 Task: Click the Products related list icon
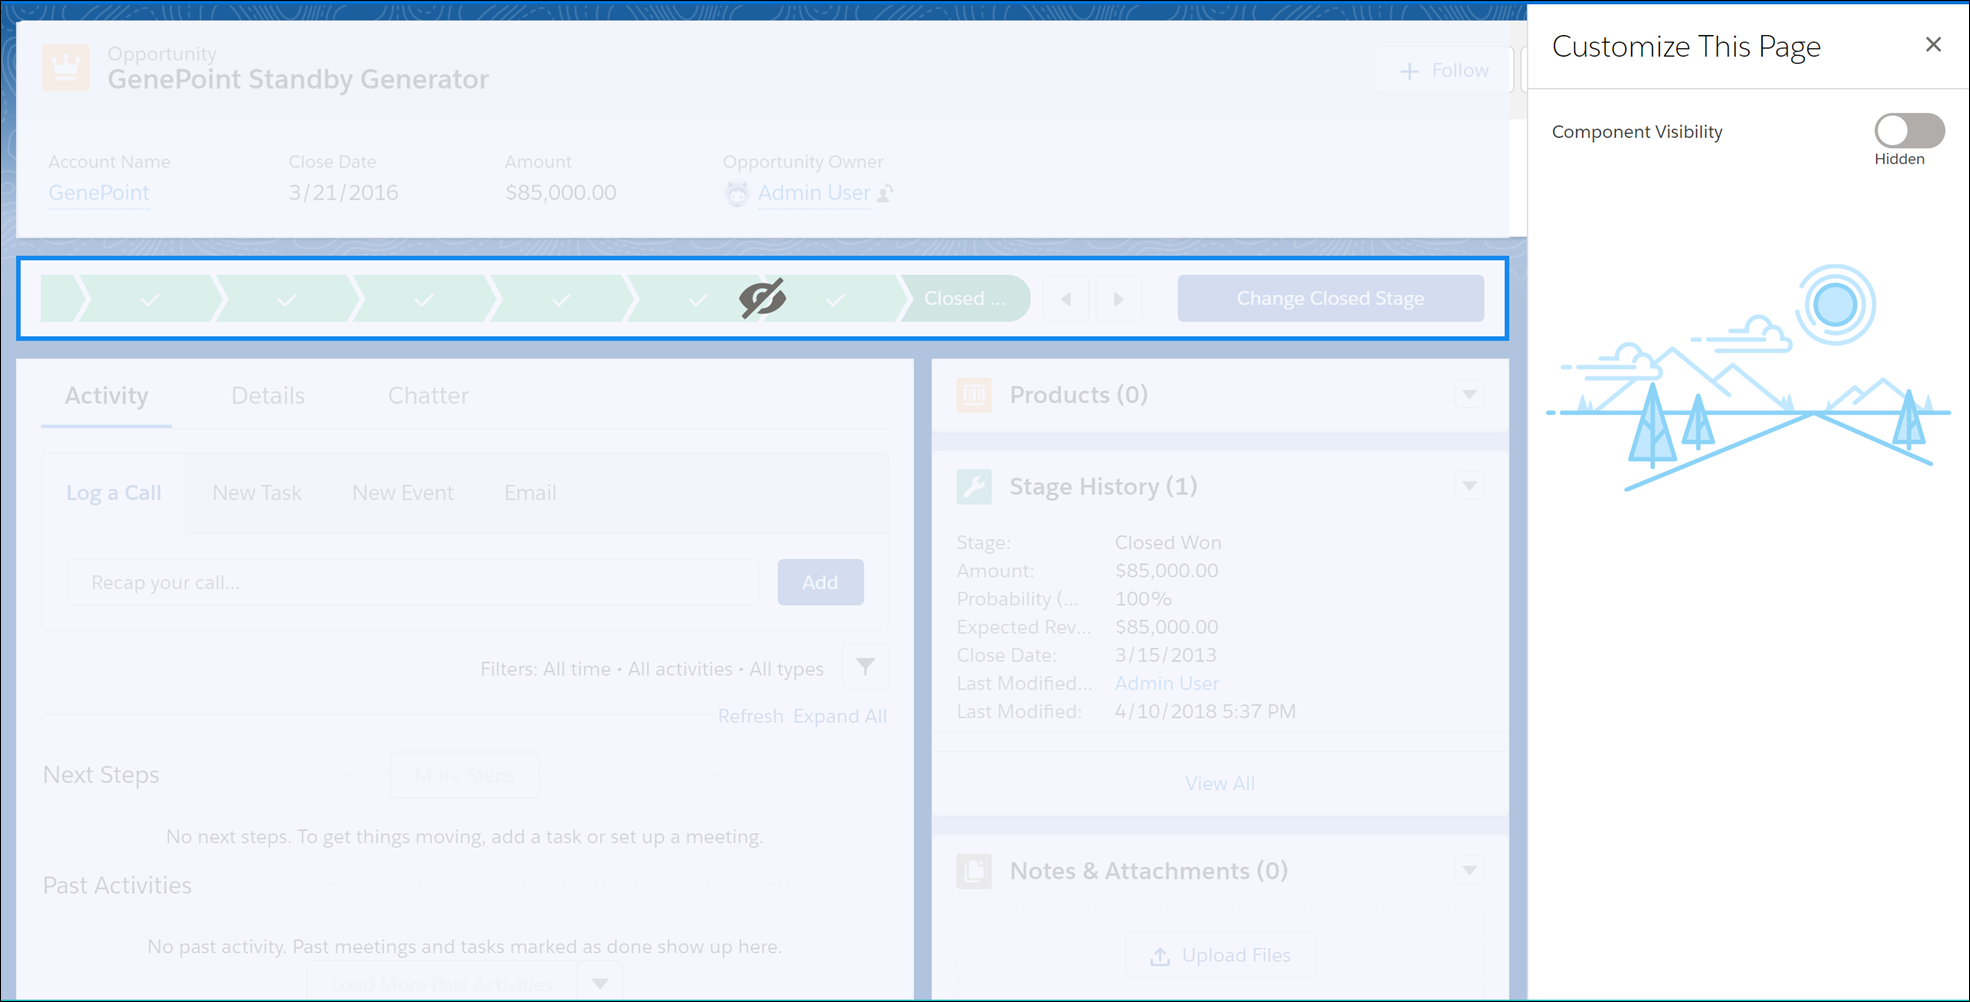click(974, 395)
